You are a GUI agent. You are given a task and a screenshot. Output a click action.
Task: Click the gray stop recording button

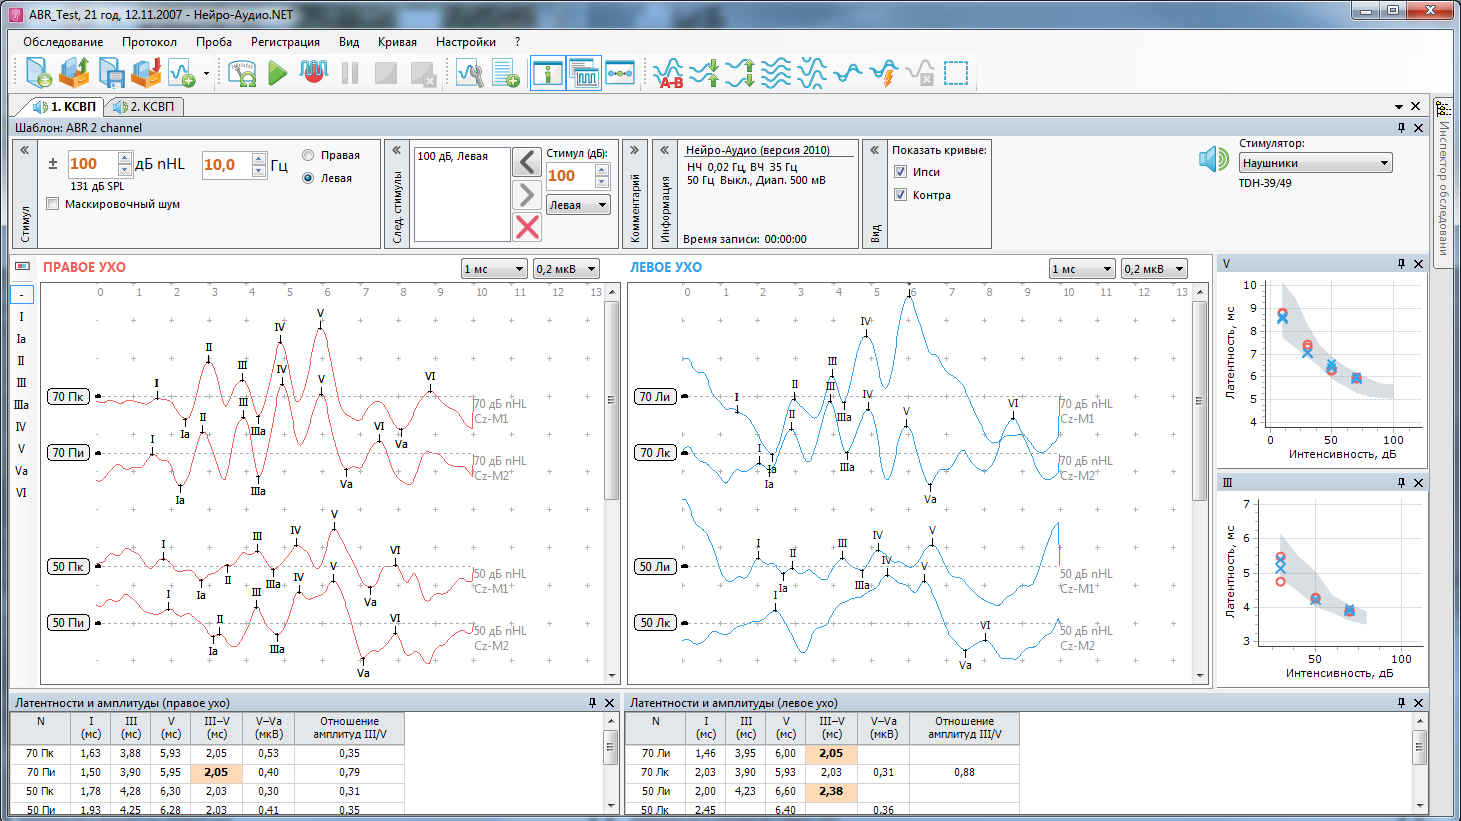tap(386, 73)
